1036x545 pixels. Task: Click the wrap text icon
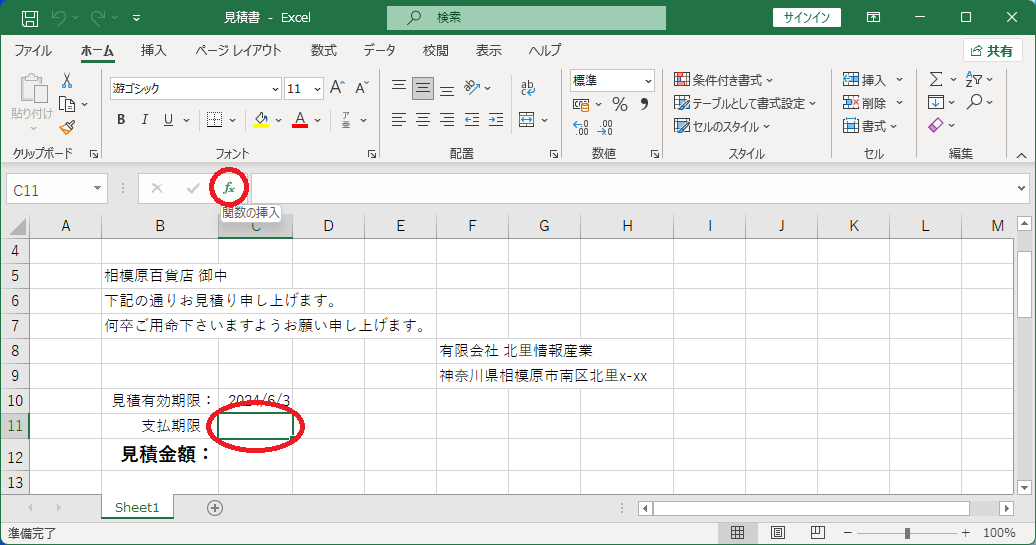pyautogui.click(x=528, y=88)
